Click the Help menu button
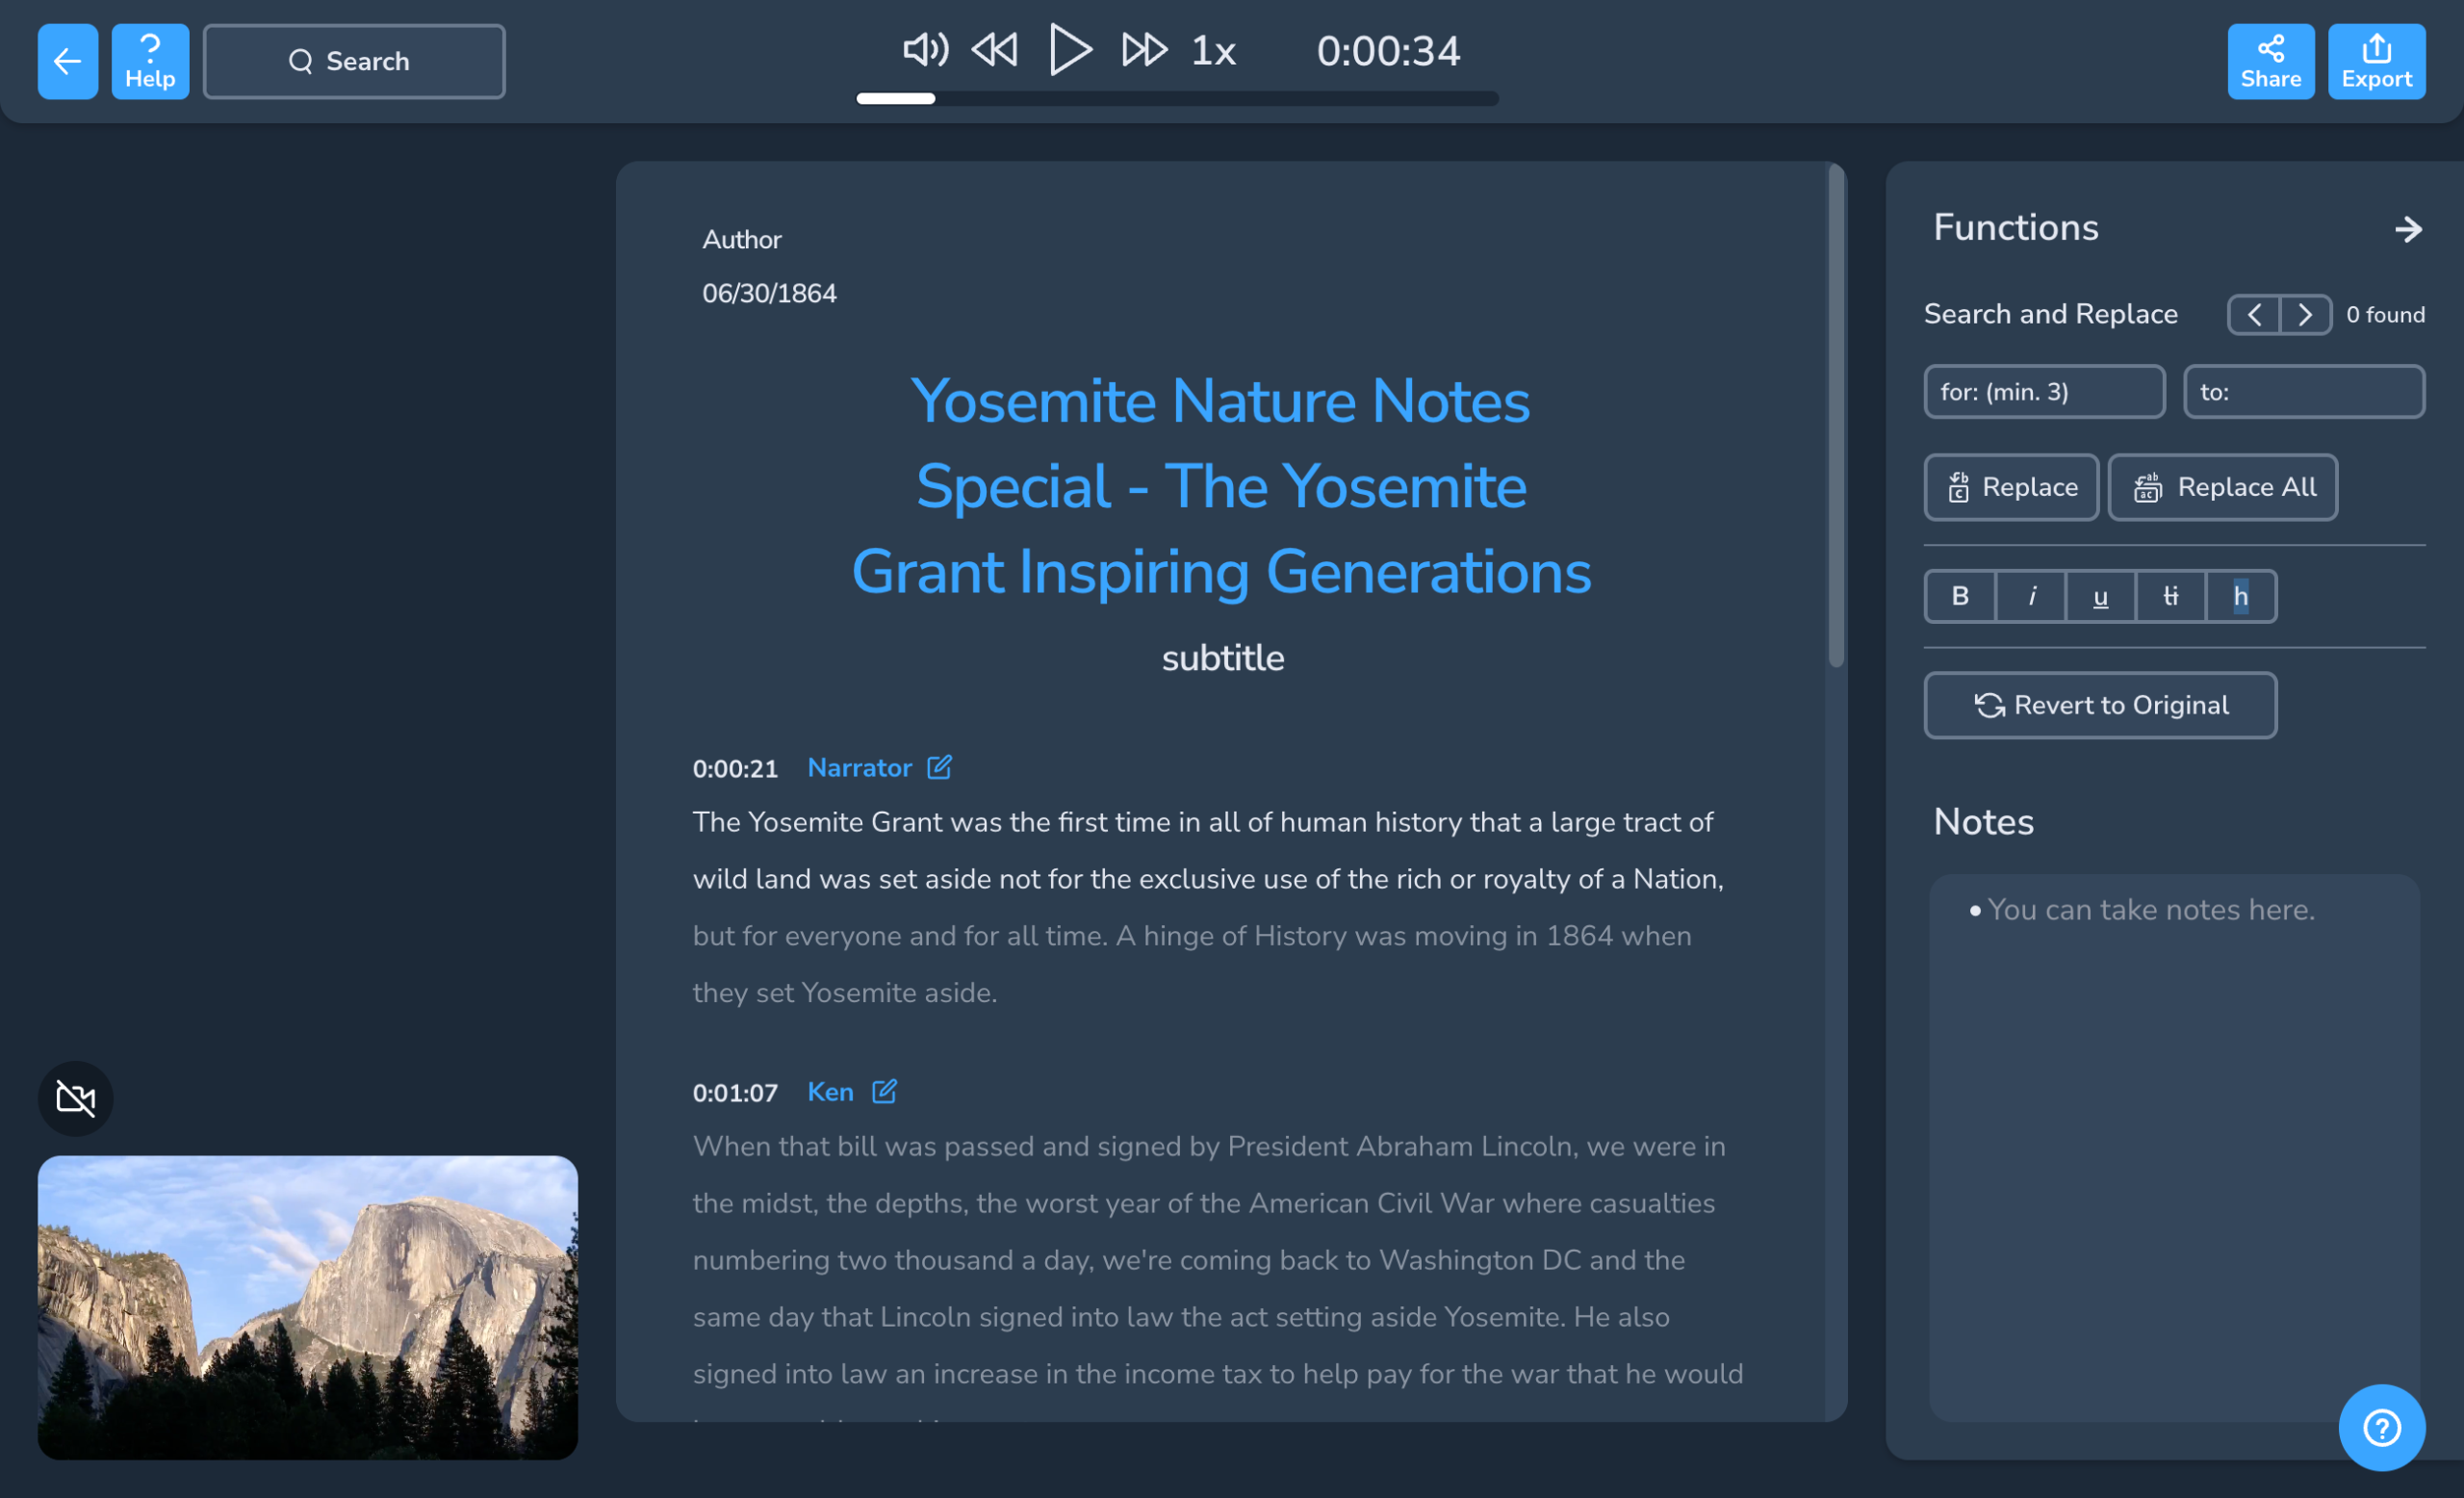The image size is (2464, 1498). [149, 62]
